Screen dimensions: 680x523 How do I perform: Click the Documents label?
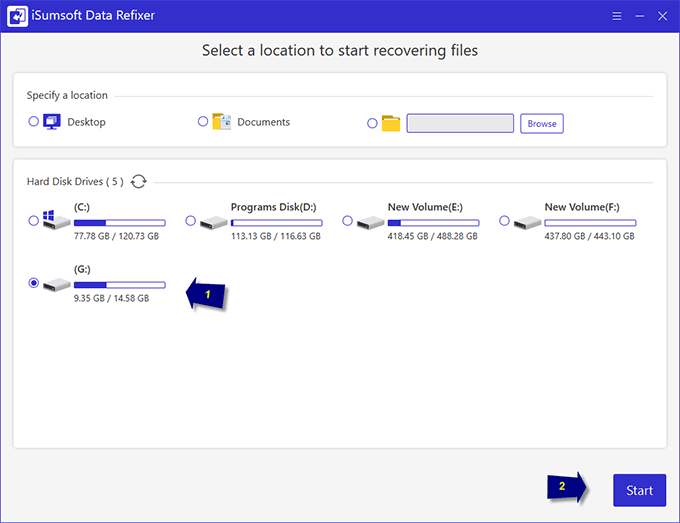pyautogui.click(x=263, y=122)
